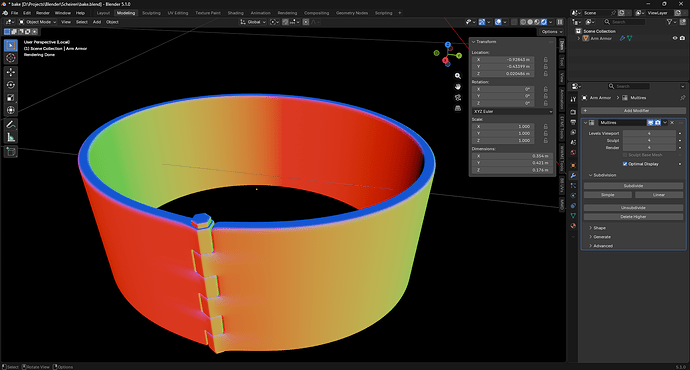Image resolution: width=690 pixels, height=370 pixels.
Task: Click the Add Modifier button
Action: (633, 110)
